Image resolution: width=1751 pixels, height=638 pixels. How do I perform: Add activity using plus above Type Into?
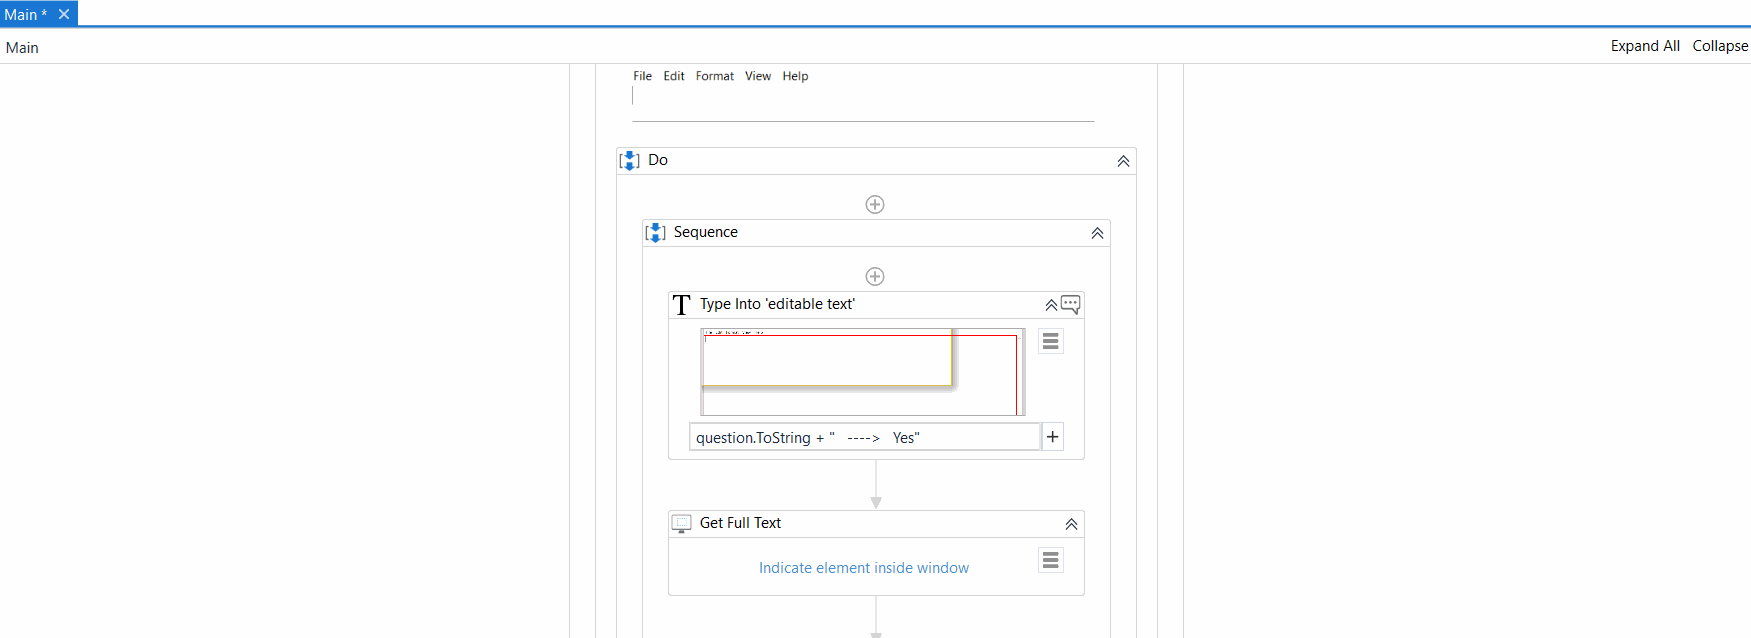[x=875, y=277]
